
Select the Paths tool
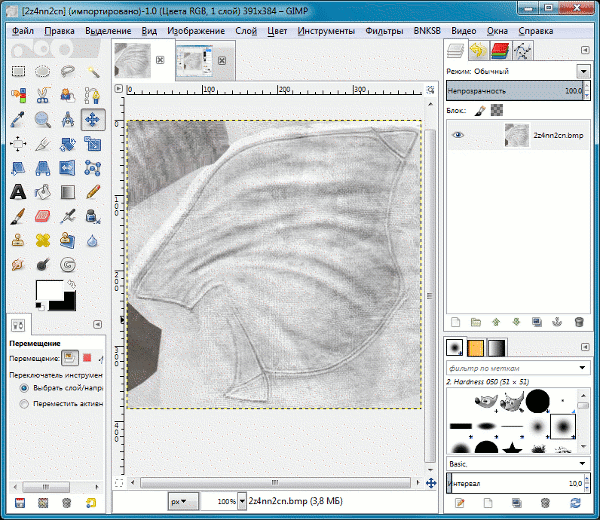click(93, 95)
